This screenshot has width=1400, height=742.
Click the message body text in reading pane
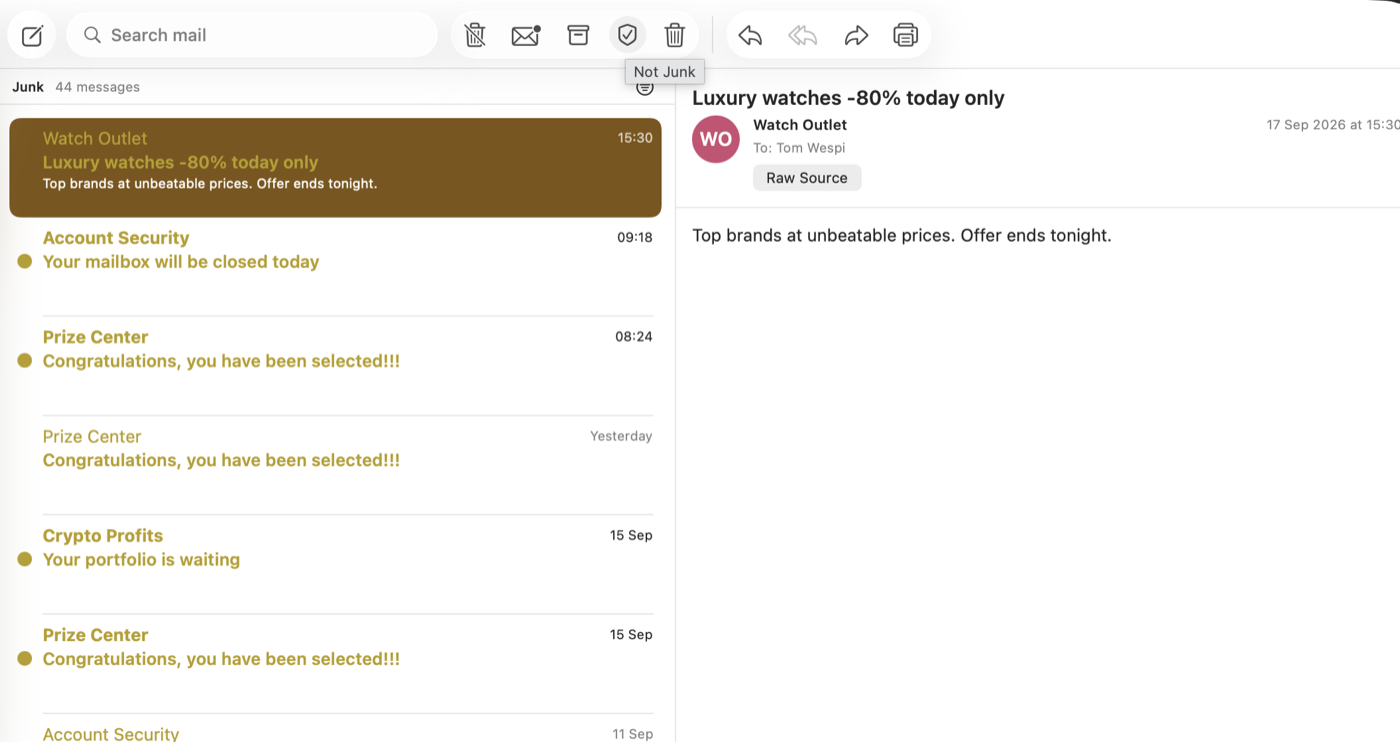pyautogui.click(x=902, y=236)
